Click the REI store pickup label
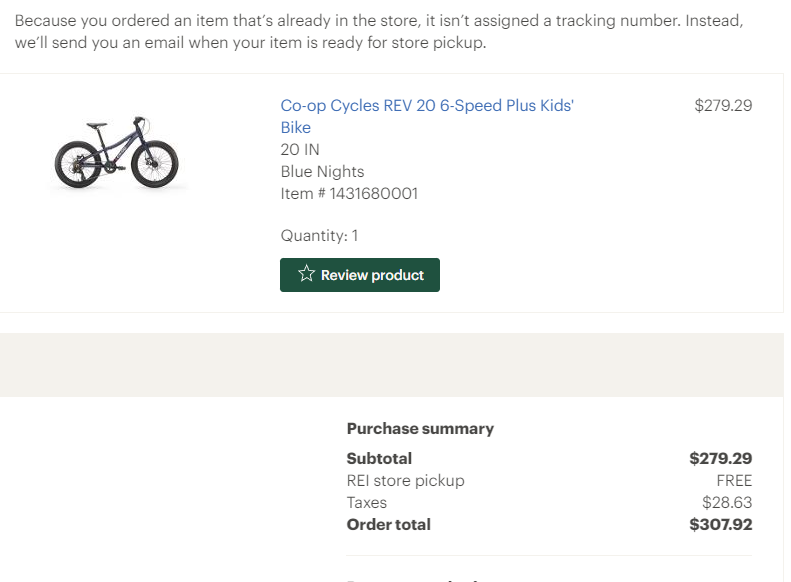791x582 pixels. tap(406, 481)
